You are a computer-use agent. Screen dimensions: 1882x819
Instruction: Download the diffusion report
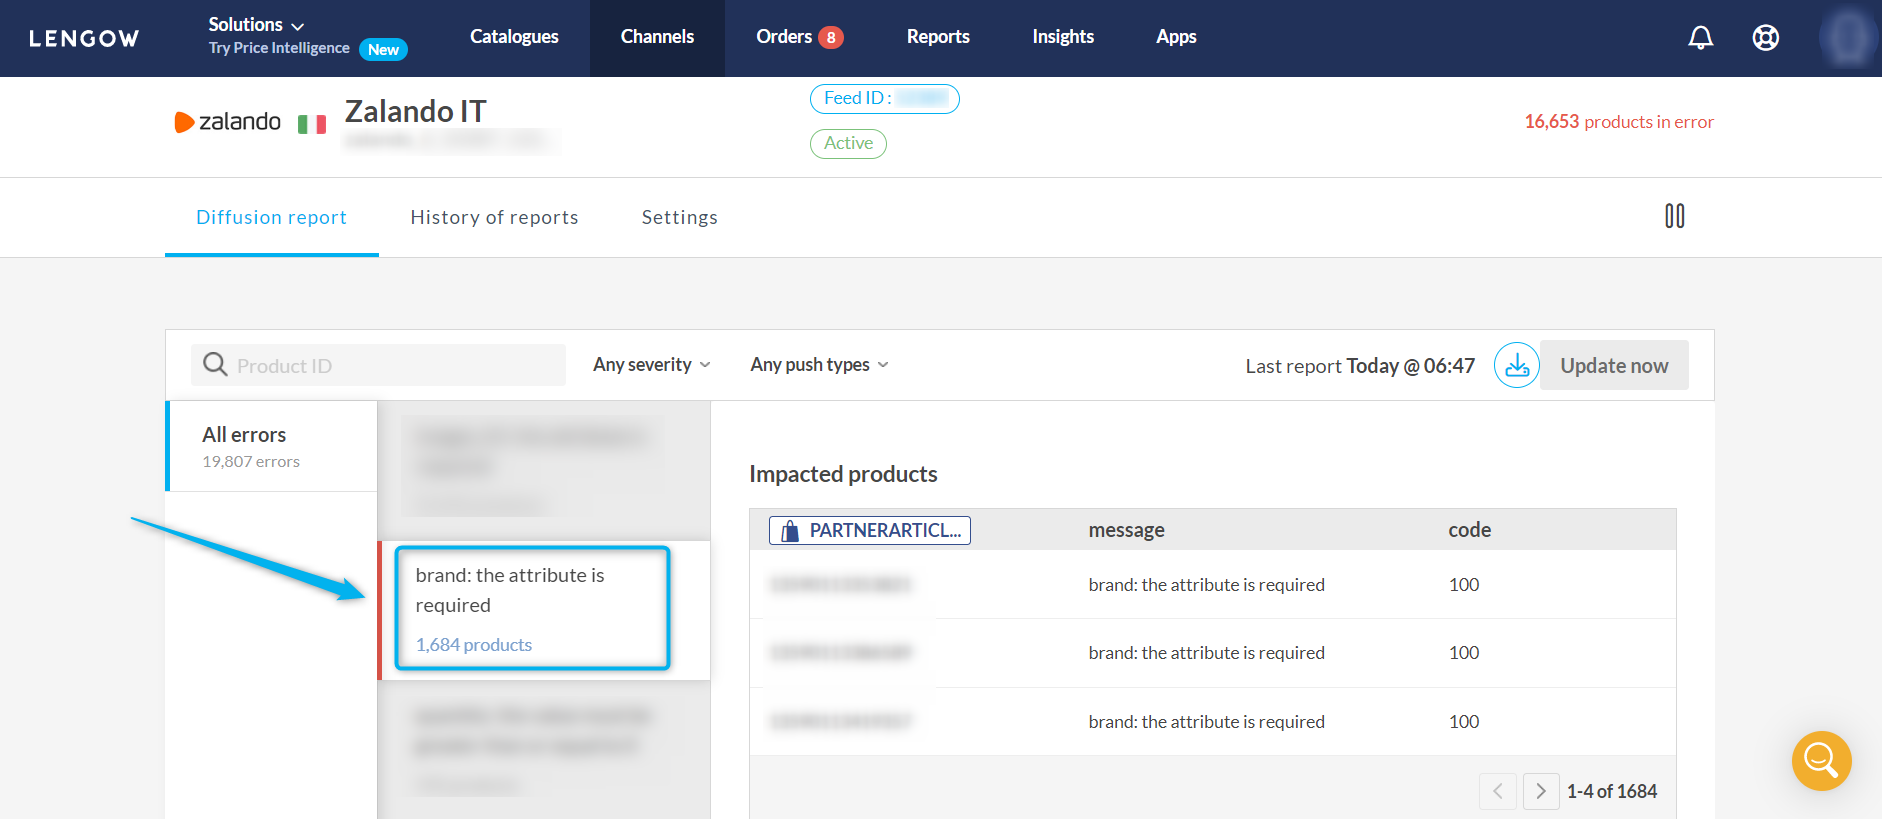1516,365
